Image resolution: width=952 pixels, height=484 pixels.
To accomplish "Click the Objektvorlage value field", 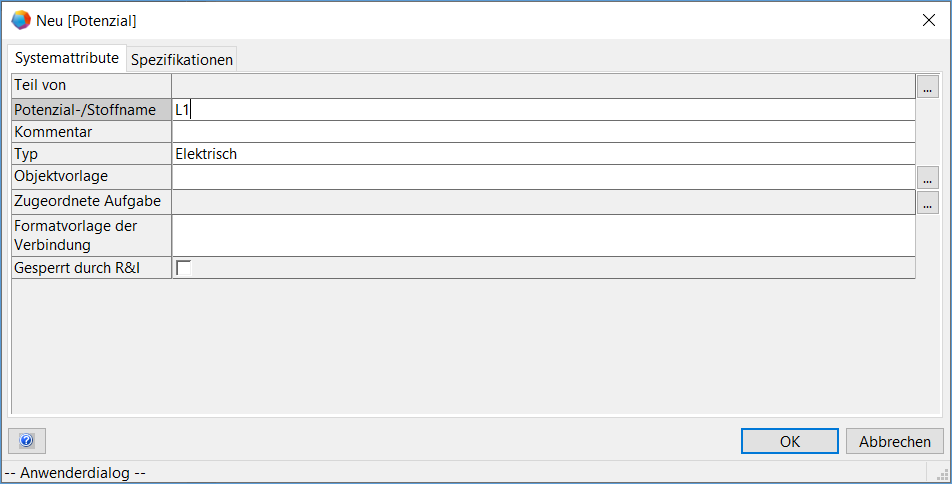I will coord(543,177).
